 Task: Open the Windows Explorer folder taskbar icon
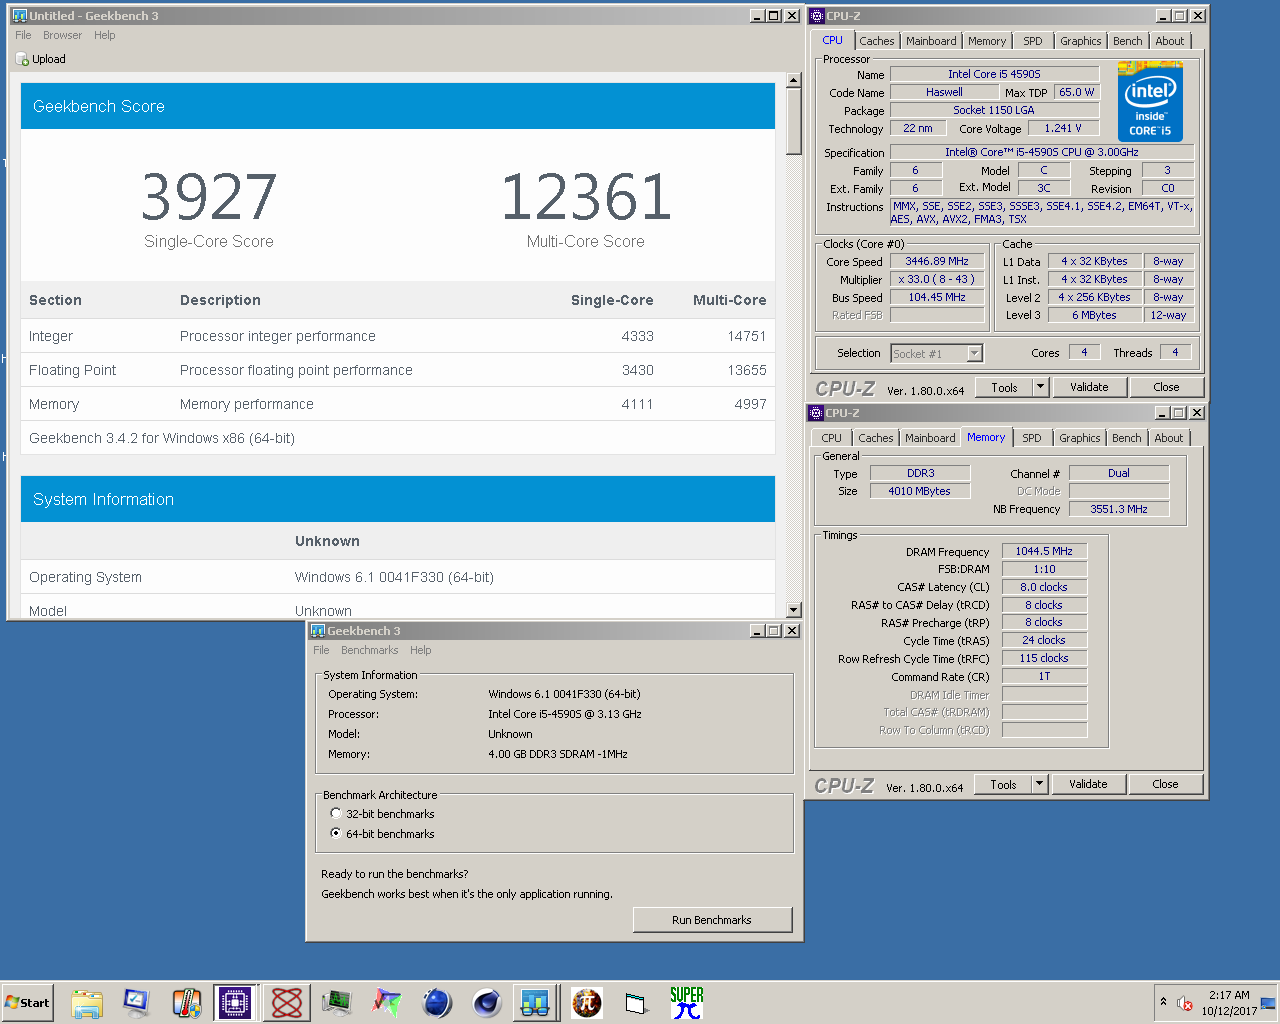[x=87, y=1003]
